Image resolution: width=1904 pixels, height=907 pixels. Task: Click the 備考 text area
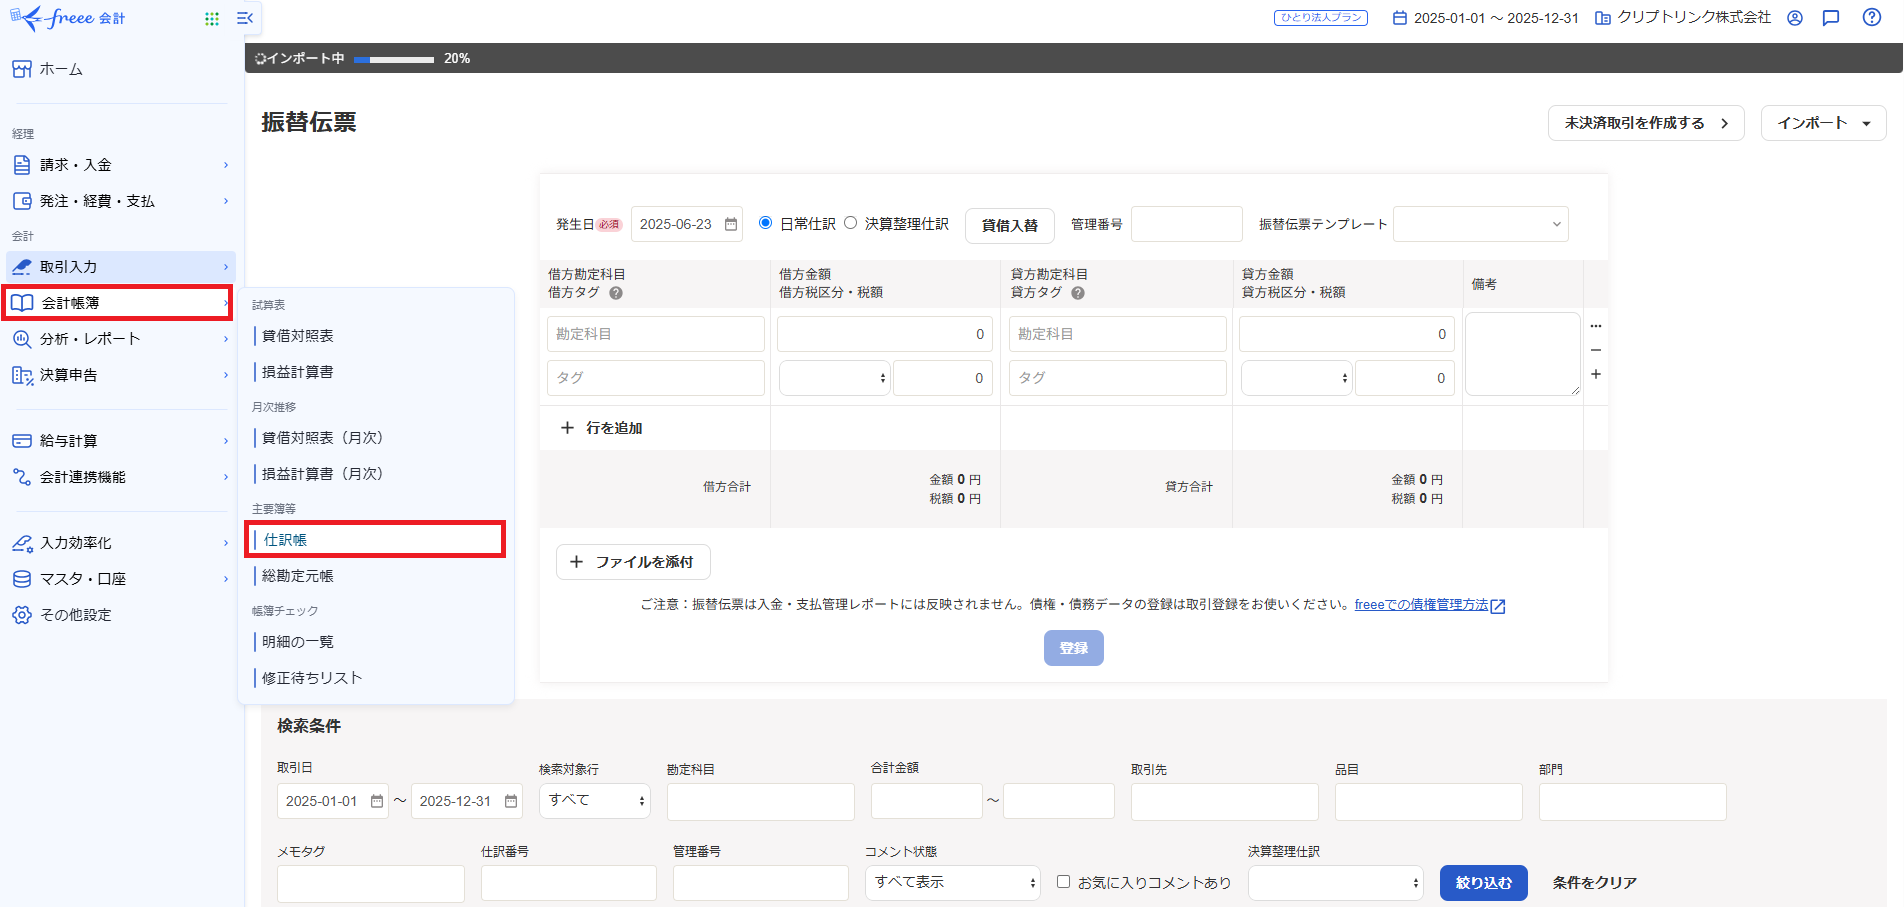tap(1523, 354)
